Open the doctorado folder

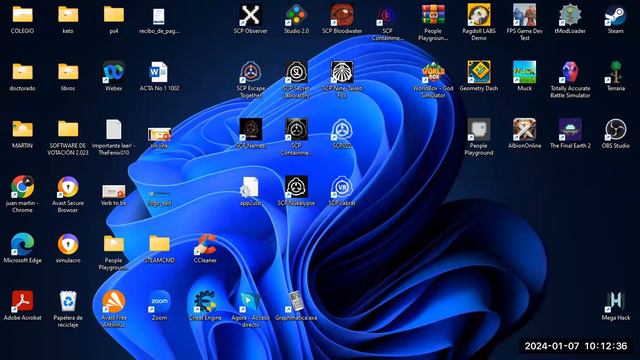pyautogui.click(x=22, y=72)
